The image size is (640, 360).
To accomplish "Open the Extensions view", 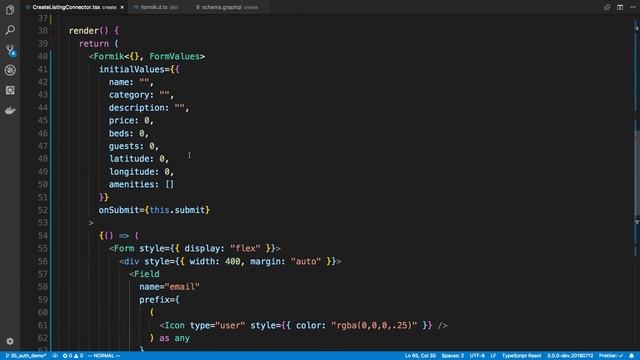I will coord(10,90).
